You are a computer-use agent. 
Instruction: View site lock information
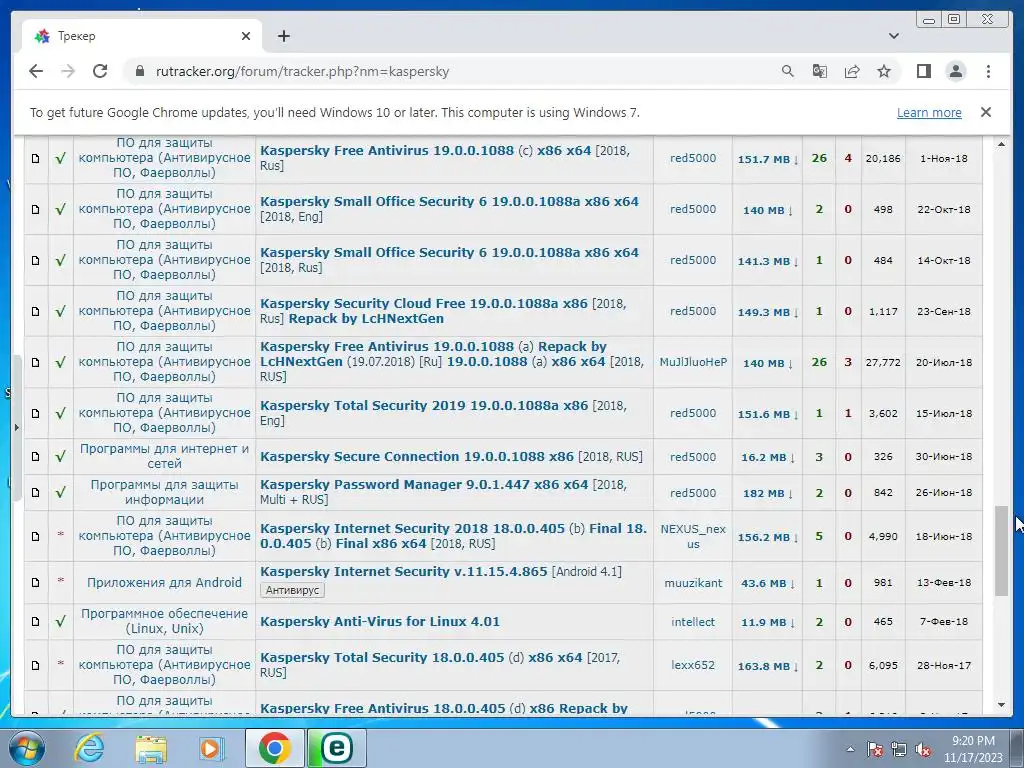pyautogui.click(x=139, y=71)
